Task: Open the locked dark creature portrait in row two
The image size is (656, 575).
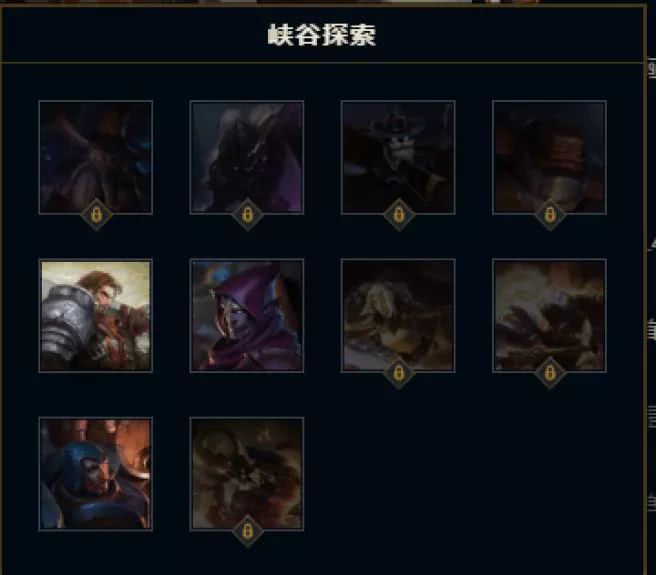Action: point(549,316)
